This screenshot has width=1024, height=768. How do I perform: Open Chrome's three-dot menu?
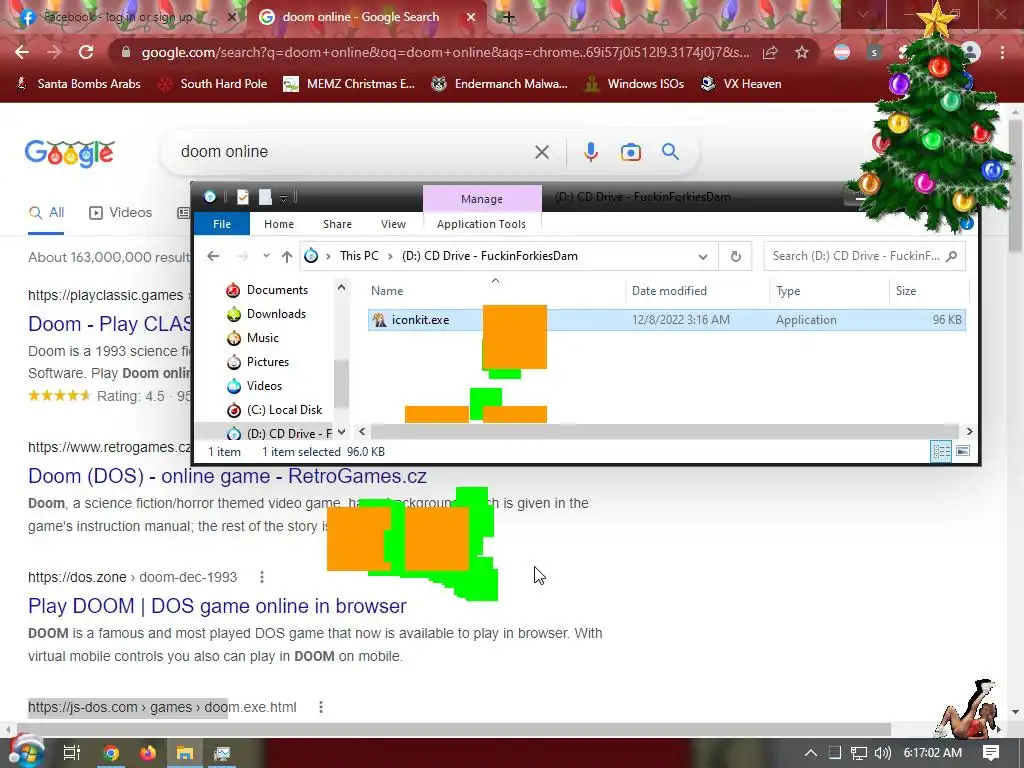[x=1002, y=52]
